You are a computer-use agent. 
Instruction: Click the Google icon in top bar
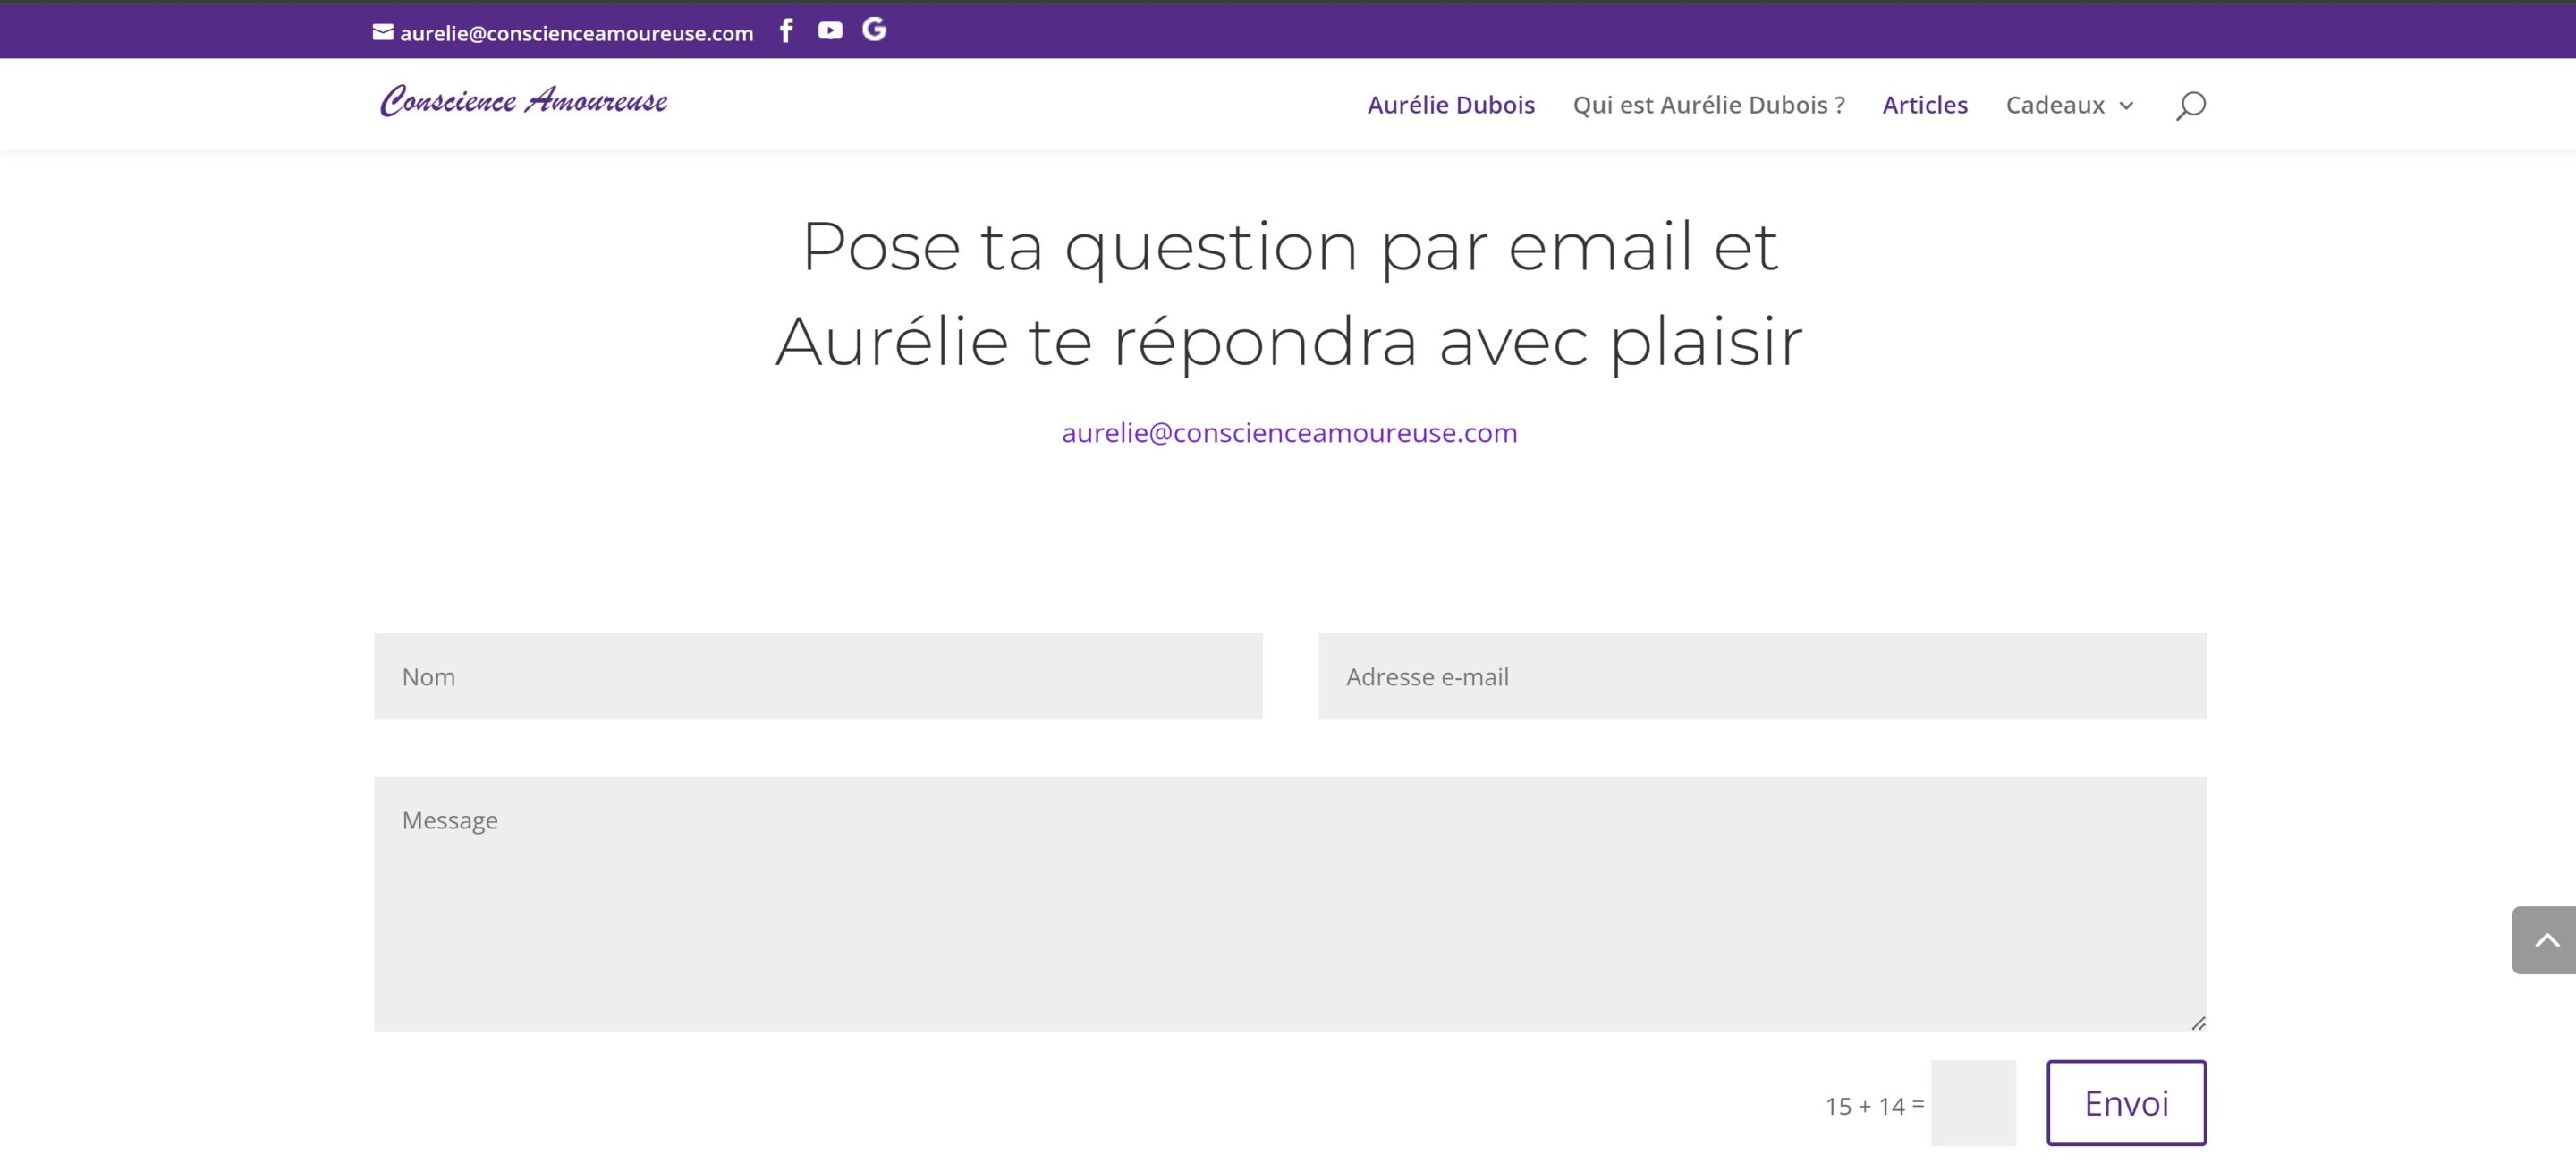(874, 30)
